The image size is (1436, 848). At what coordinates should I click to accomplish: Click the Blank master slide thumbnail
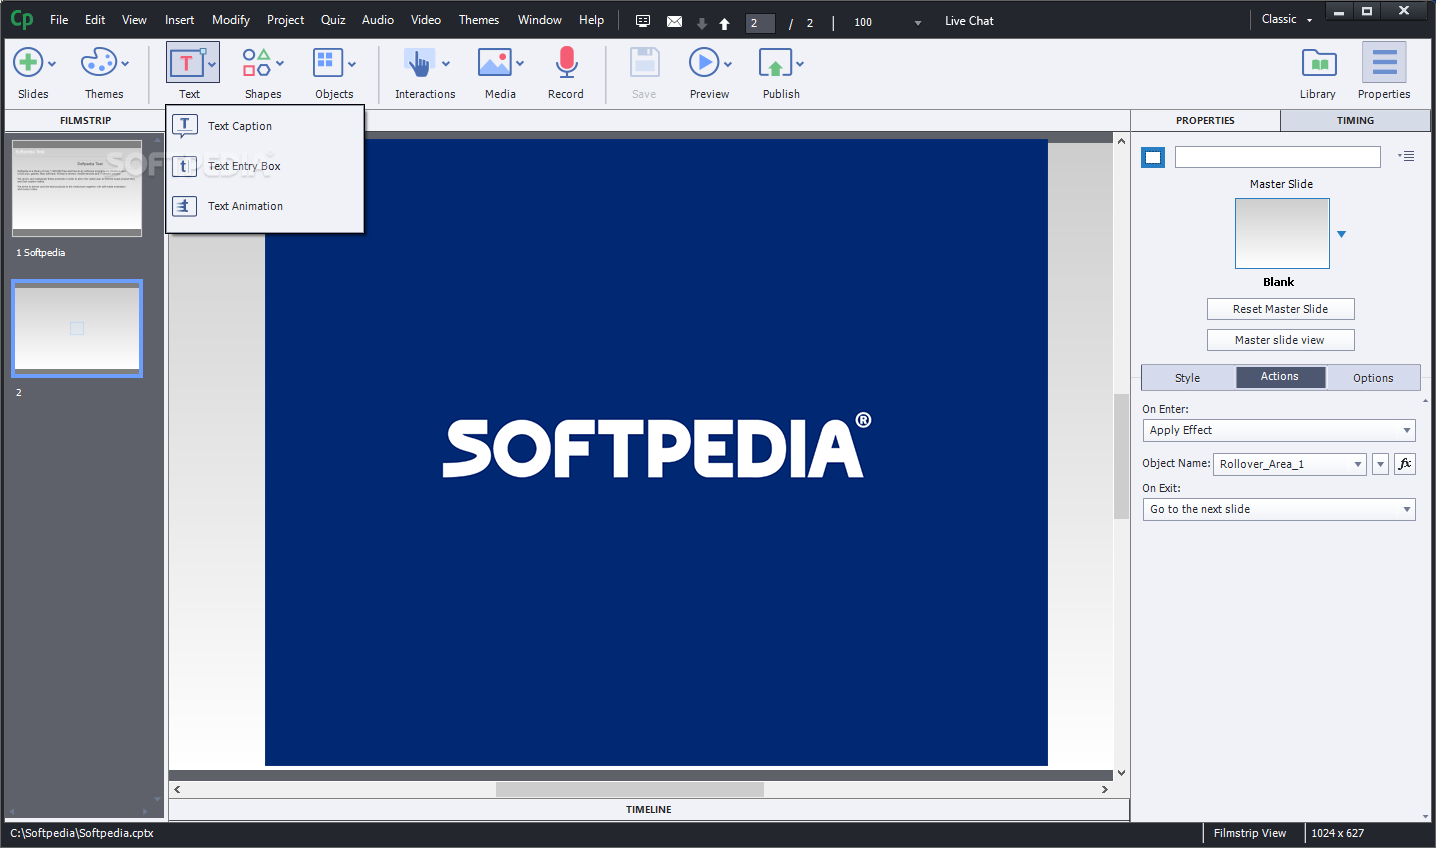point(1282,233)
